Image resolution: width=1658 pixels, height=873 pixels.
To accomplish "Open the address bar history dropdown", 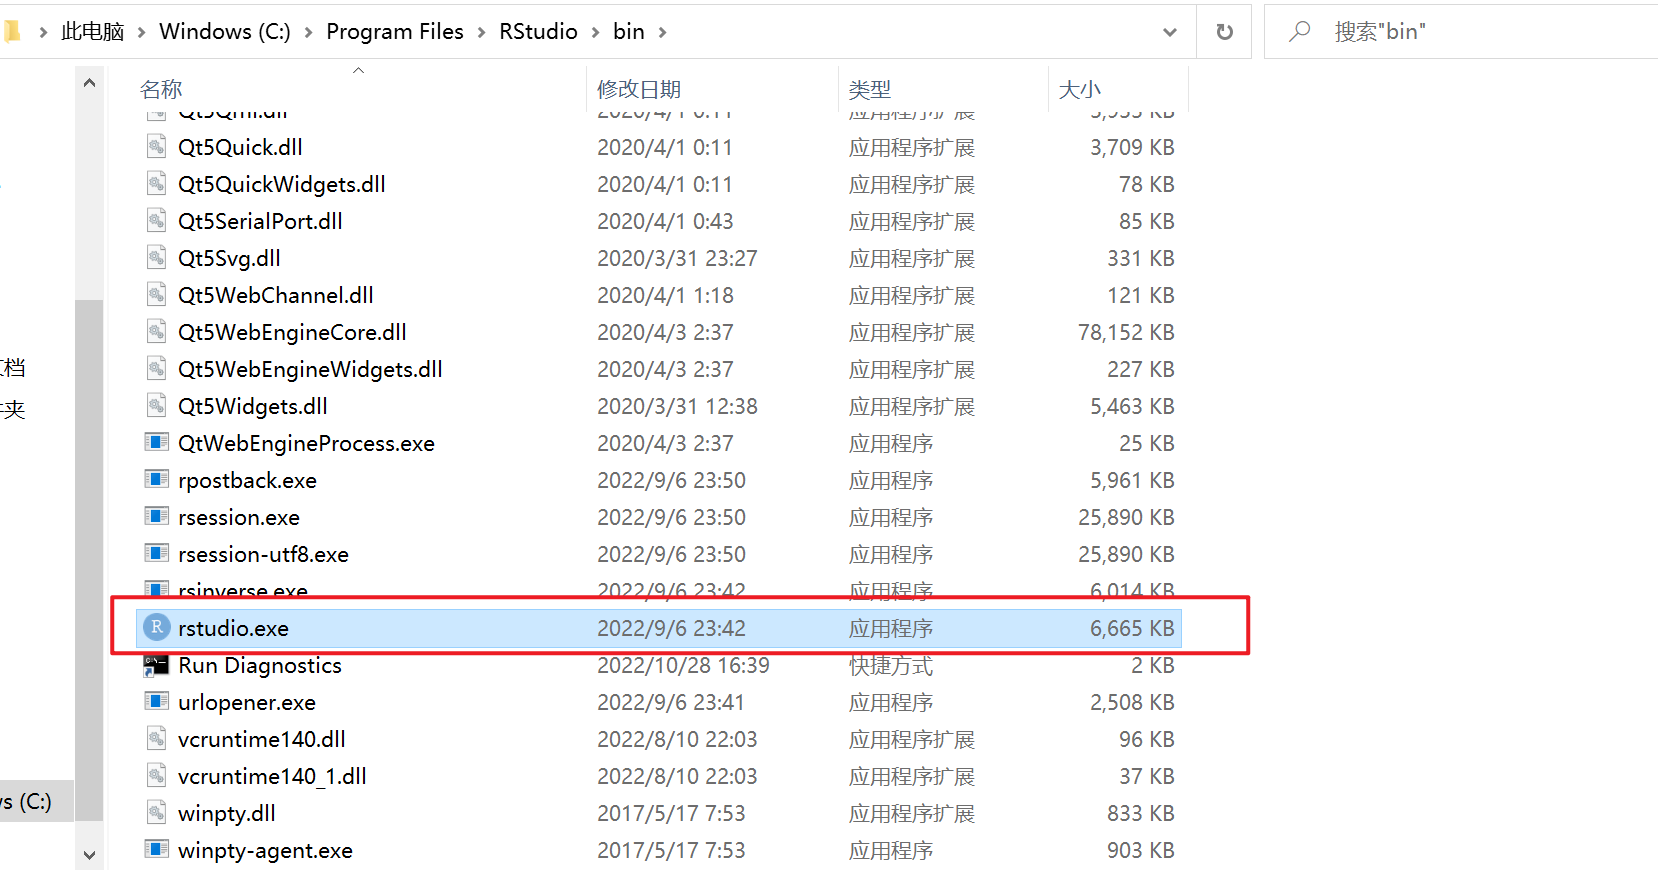I will coord(1170,32).
